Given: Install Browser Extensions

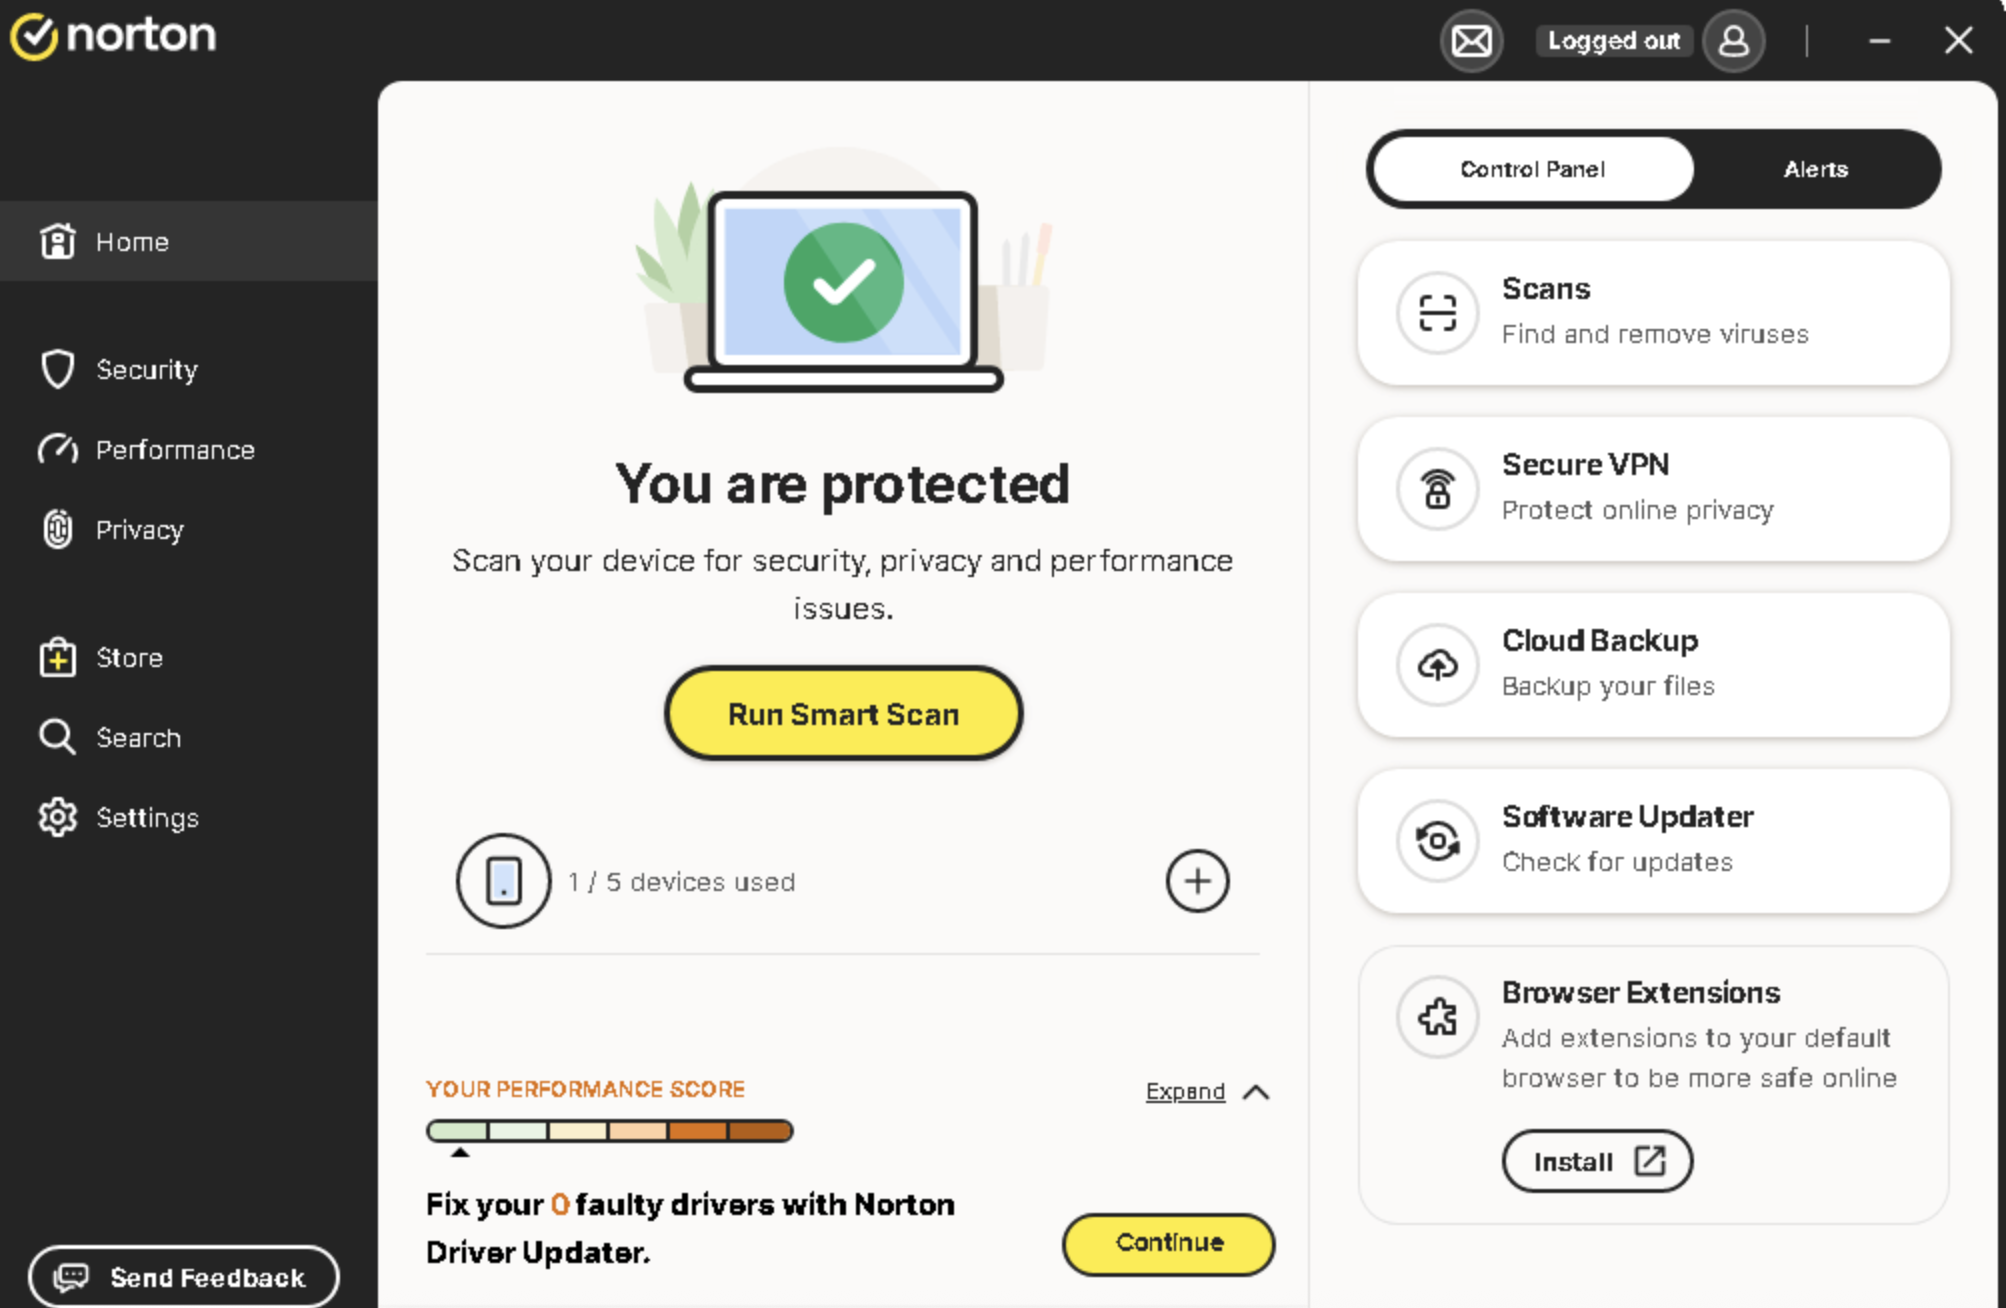Looking at the screenshot, I should tap(1596, 1161).
